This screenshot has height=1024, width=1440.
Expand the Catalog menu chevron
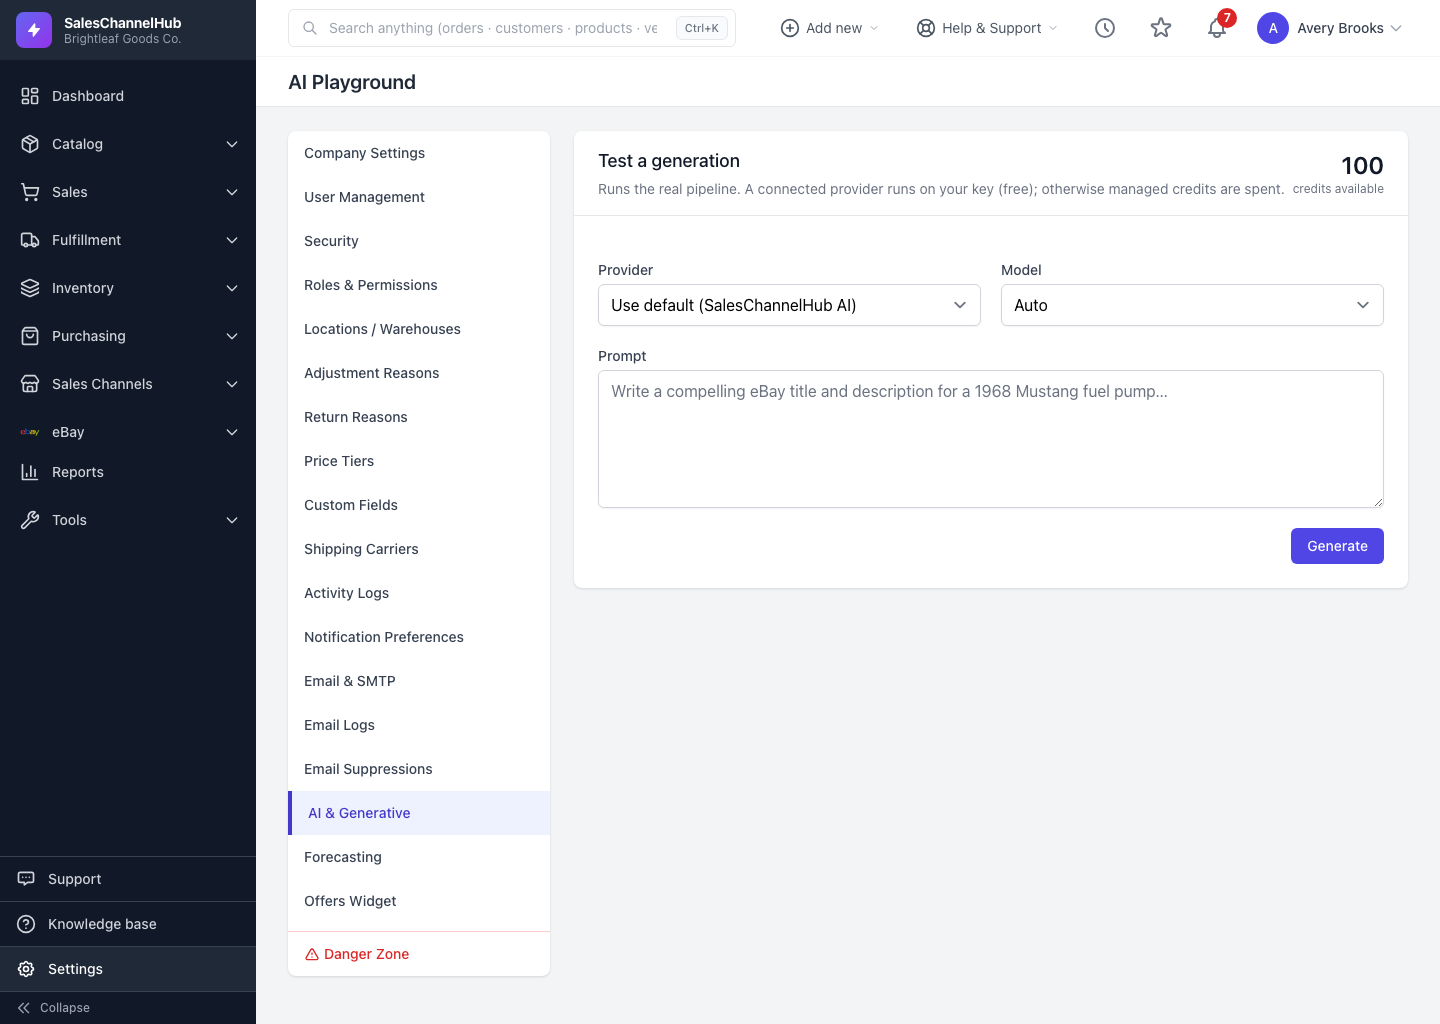[x=232, y=144]
